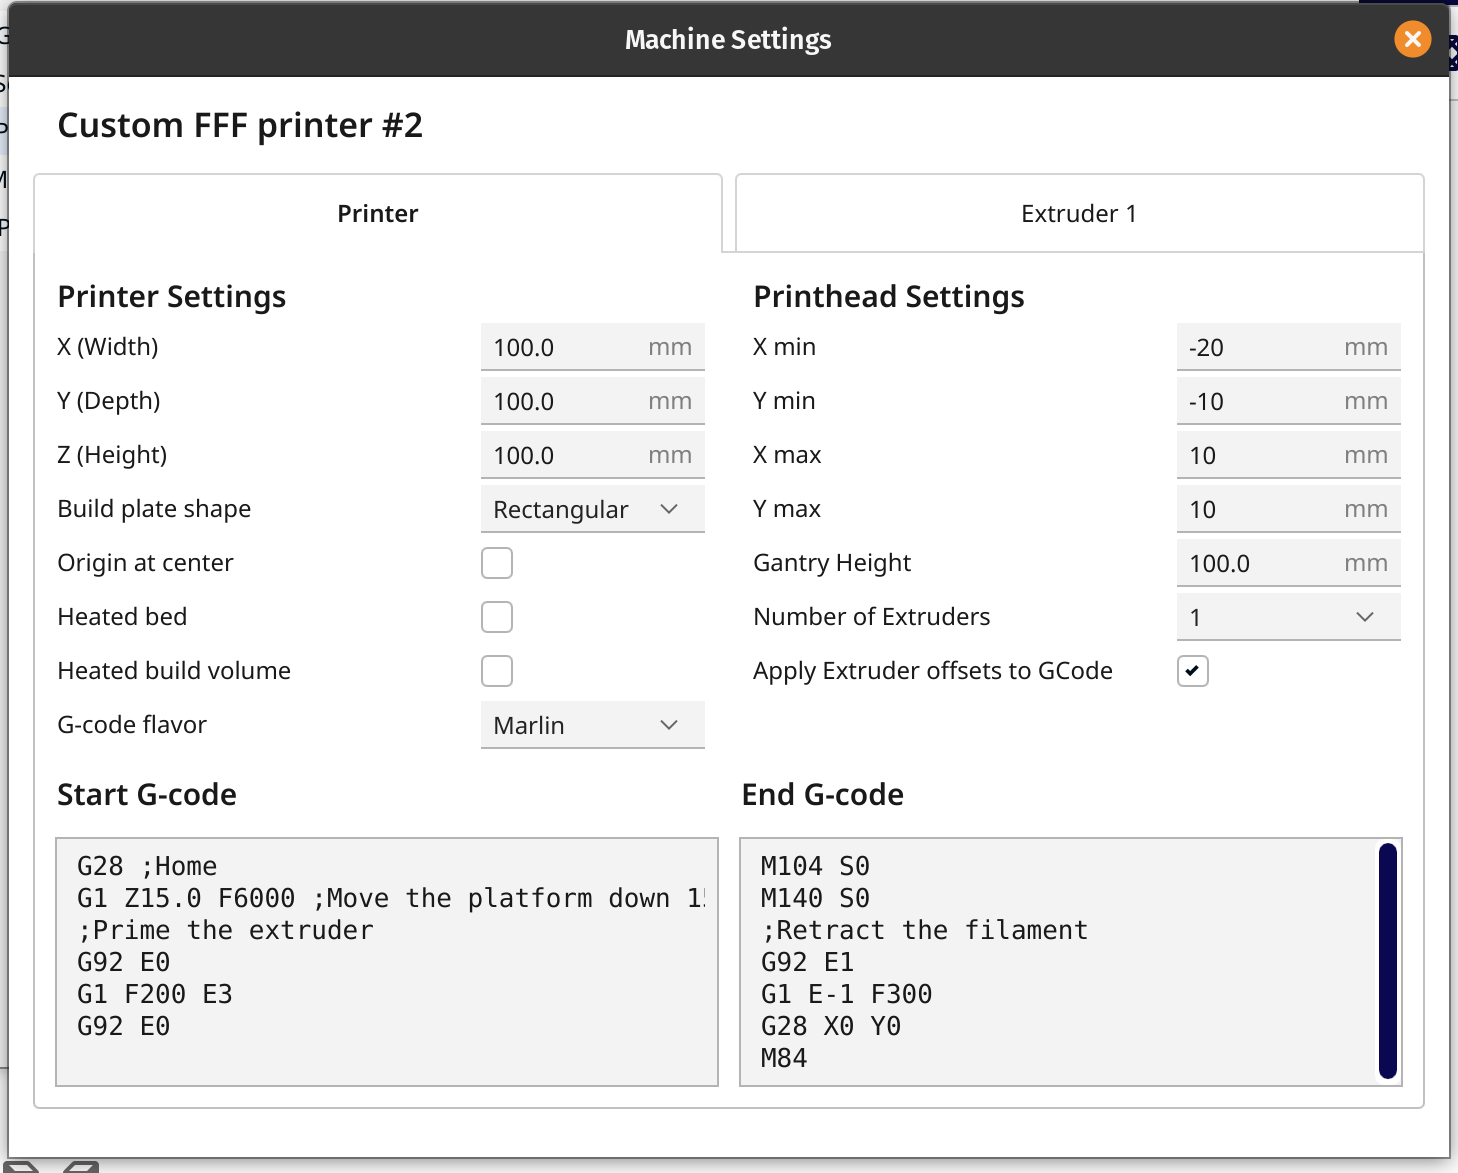The height and width of the screenshot is (1173, 1458).
Task: Click the X min printhead field
Action: [1288, 346]
